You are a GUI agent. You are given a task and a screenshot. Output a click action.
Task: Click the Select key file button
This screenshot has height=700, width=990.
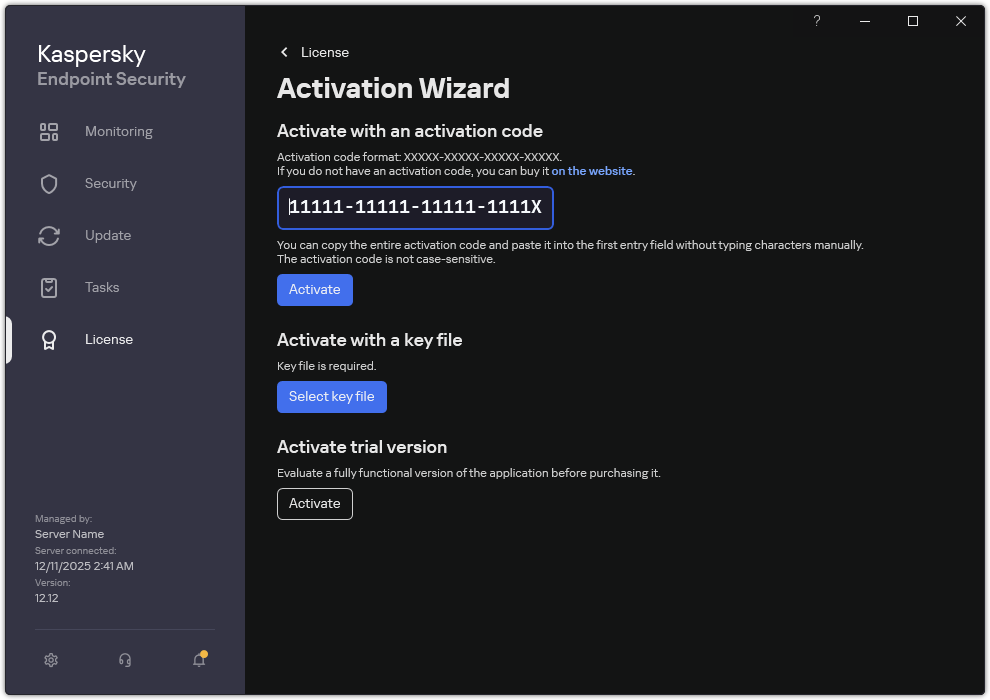tap(331, 397)
